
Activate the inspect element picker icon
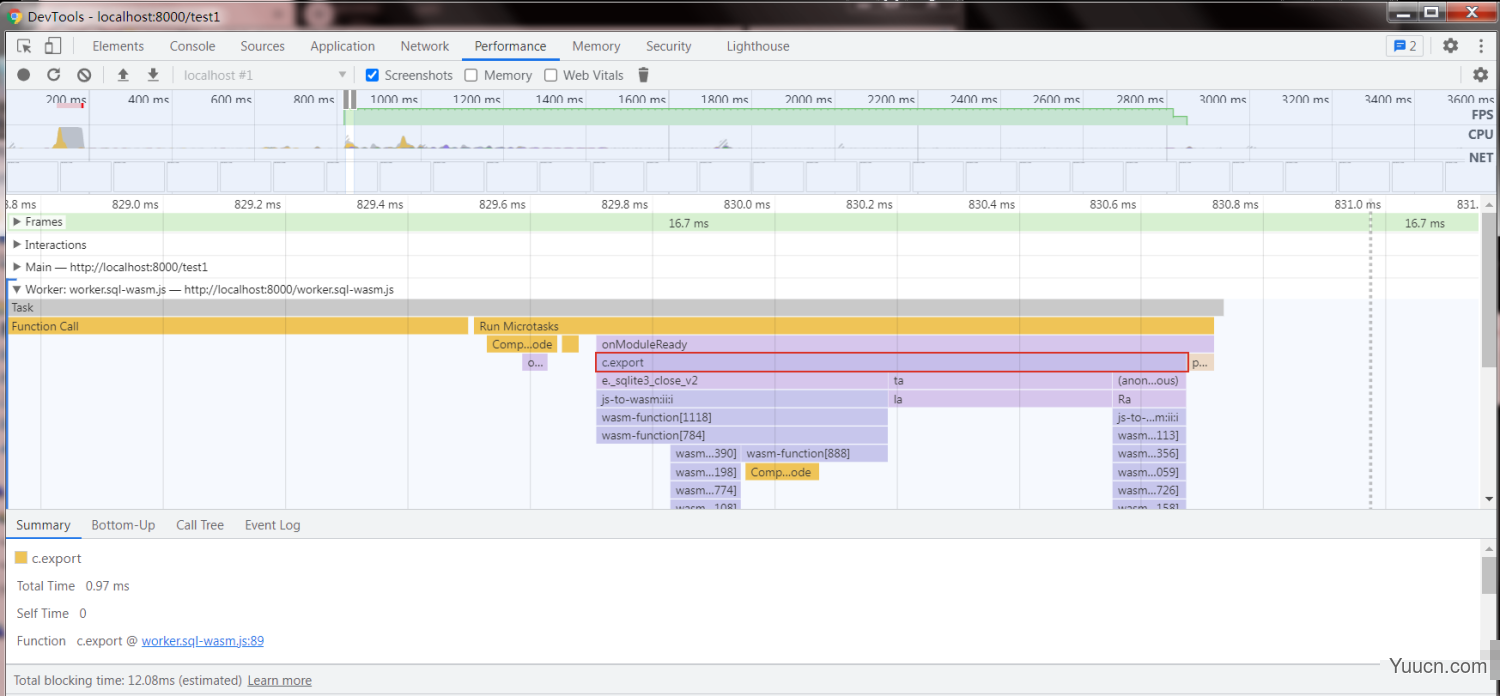pos(25,46)
